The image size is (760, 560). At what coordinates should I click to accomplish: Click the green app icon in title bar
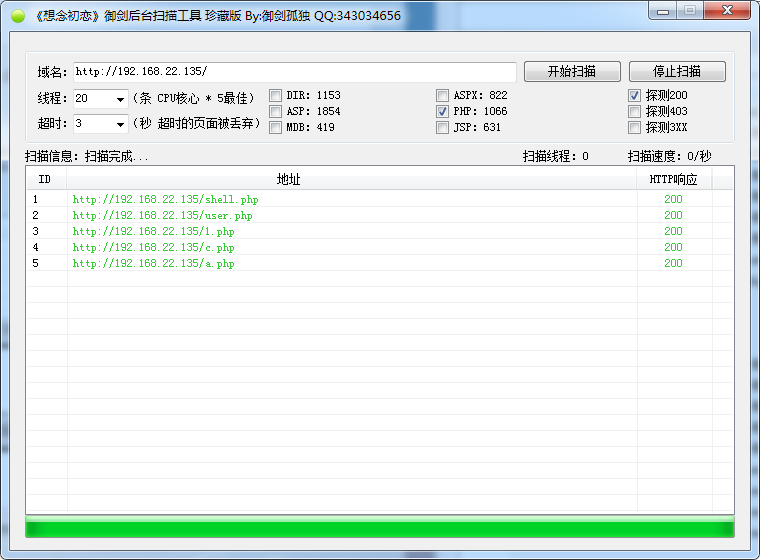click(x=18, y=16)
